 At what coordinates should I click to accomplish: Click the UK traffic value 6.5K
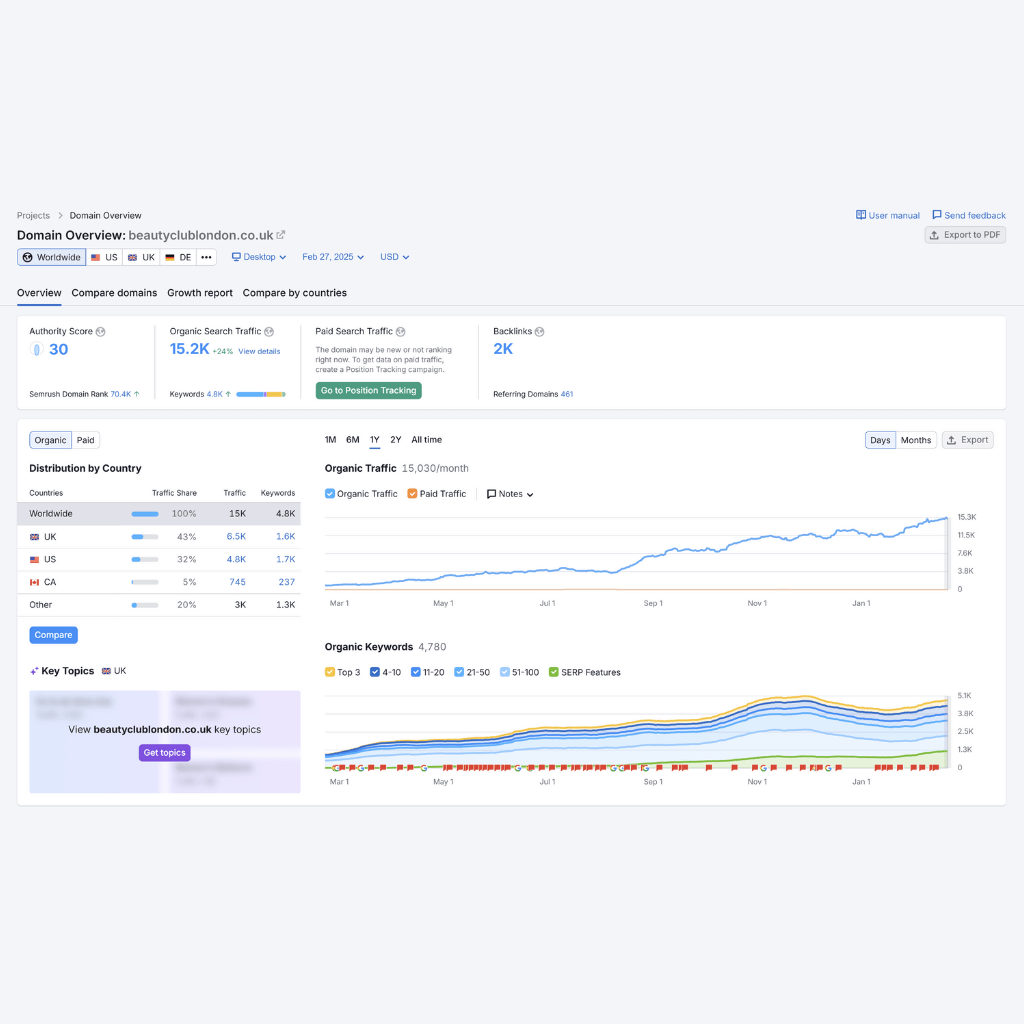[236, 536]
